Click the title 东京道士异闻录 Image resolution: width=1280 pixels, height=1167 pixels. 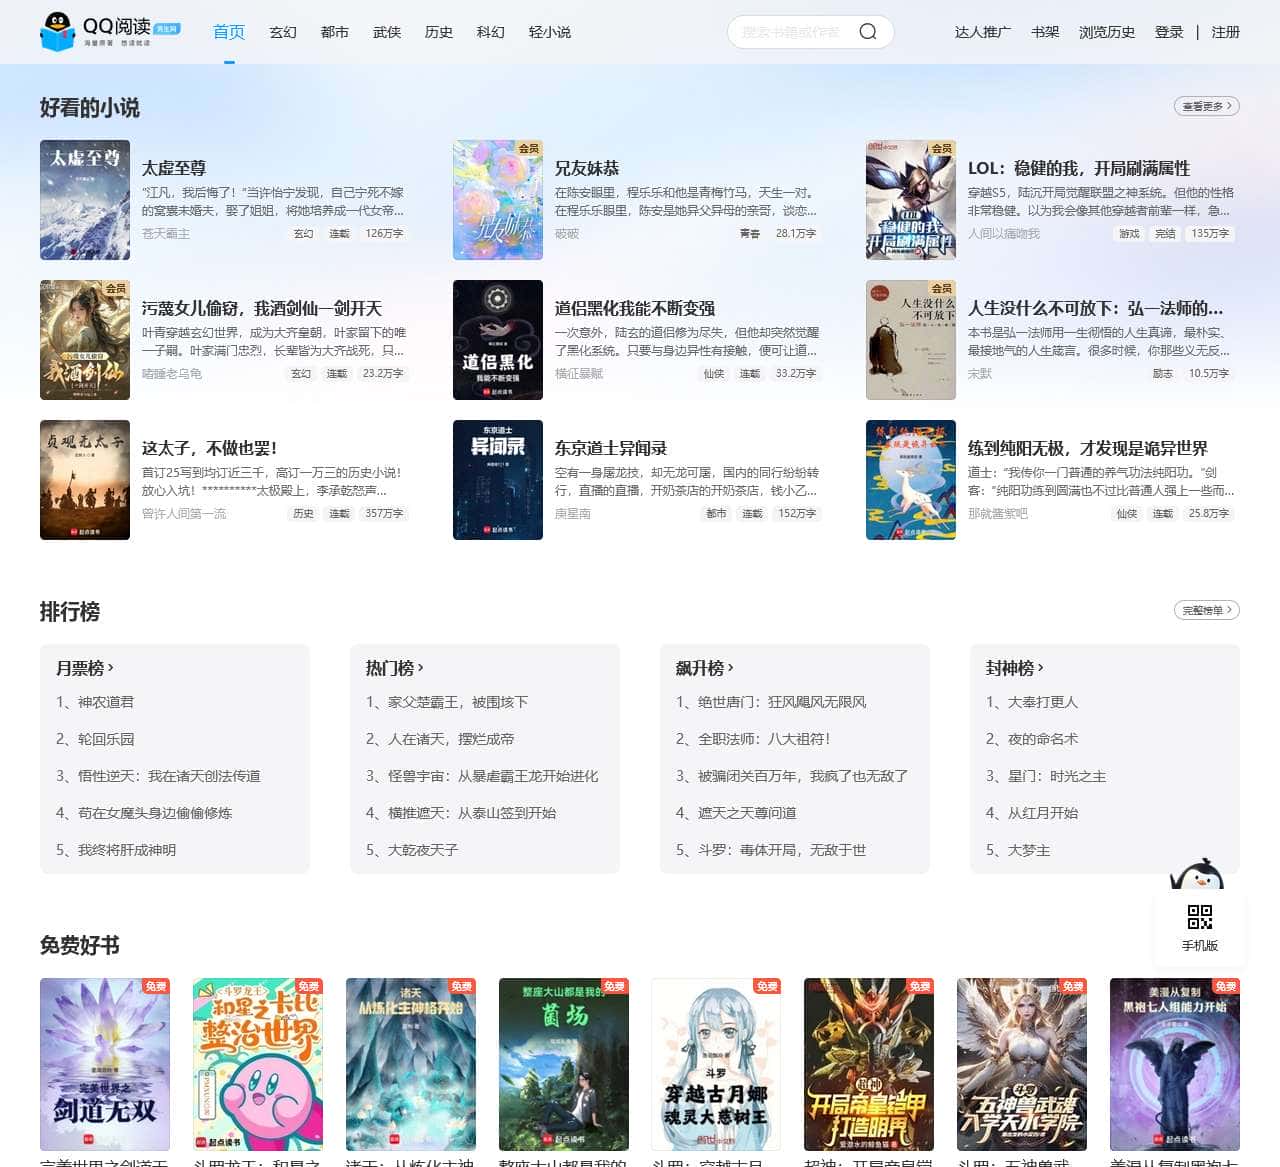(611, 448)
